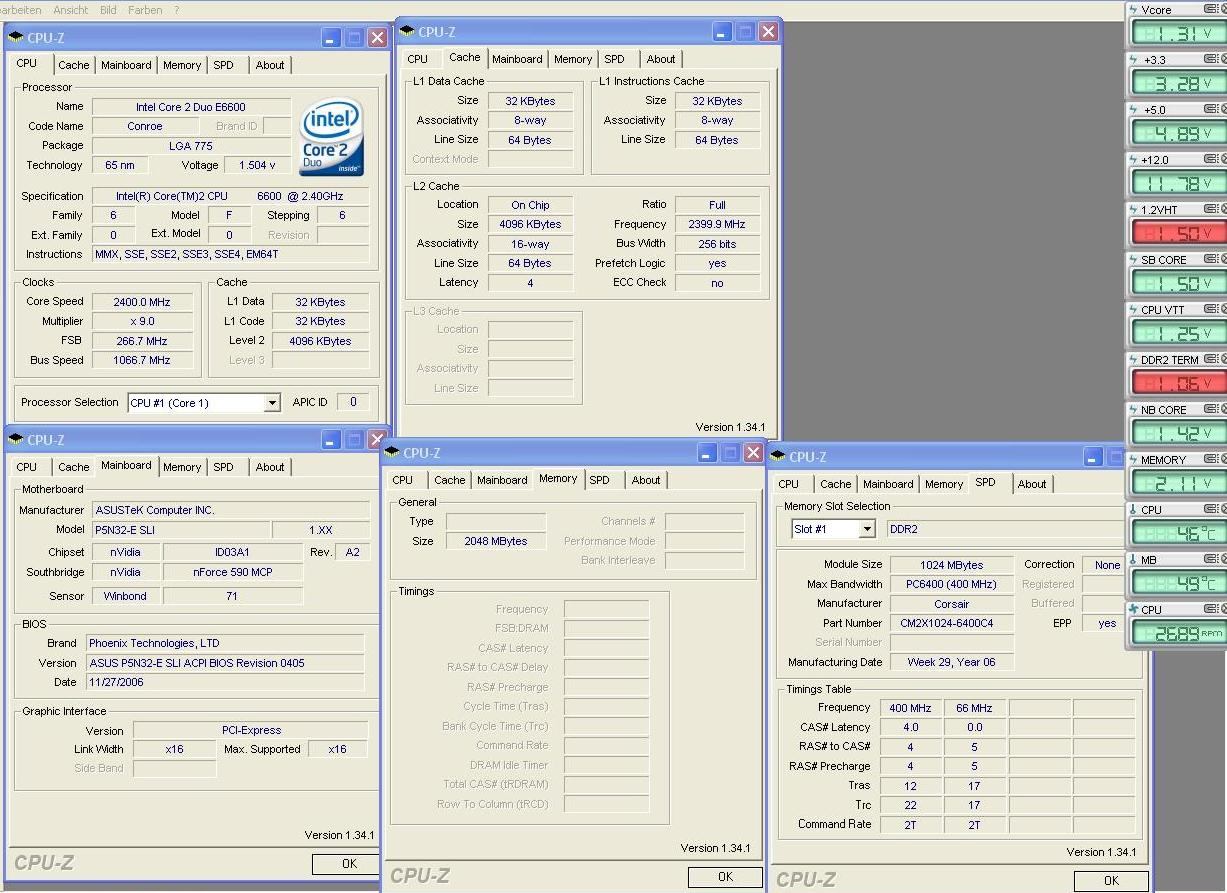Open the CPU VTT monitor settings icon
The width and height of the screenshot is (1227, 893).
[1210, 309]
